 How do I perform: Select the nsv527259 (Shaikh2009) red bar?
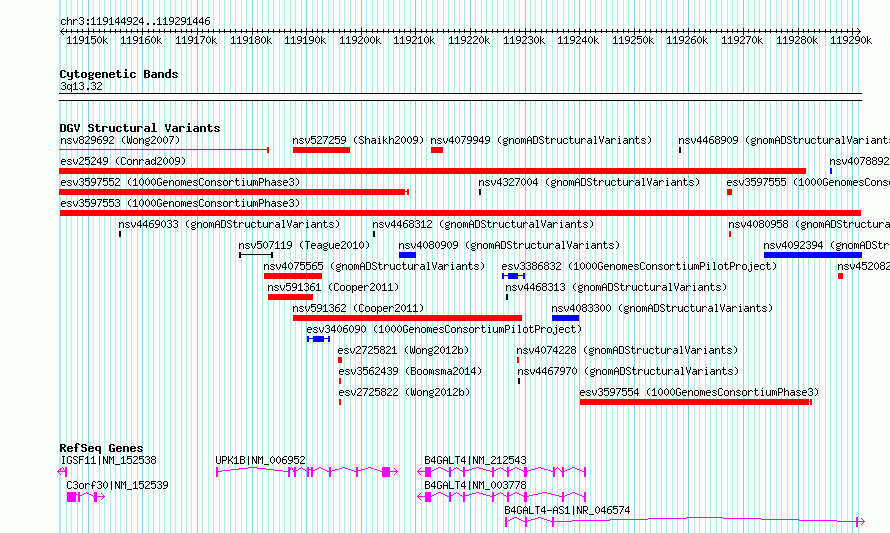(x=321, y=150)
